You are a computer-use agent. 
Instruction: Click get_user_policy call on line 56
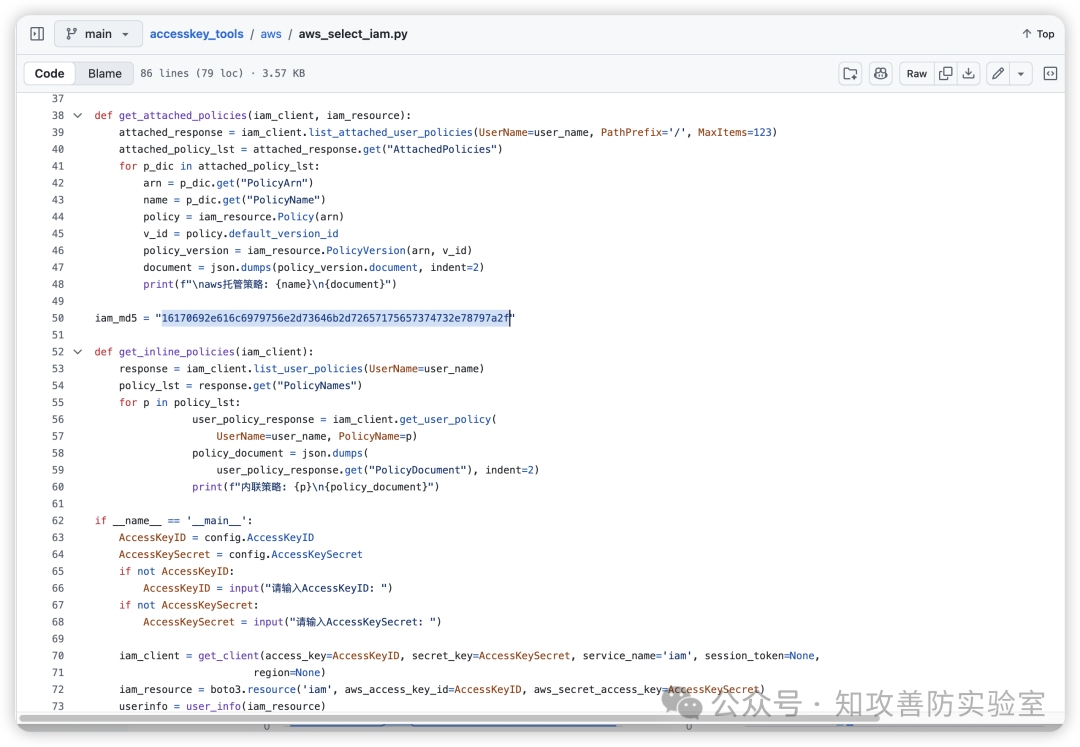point(445,419)
